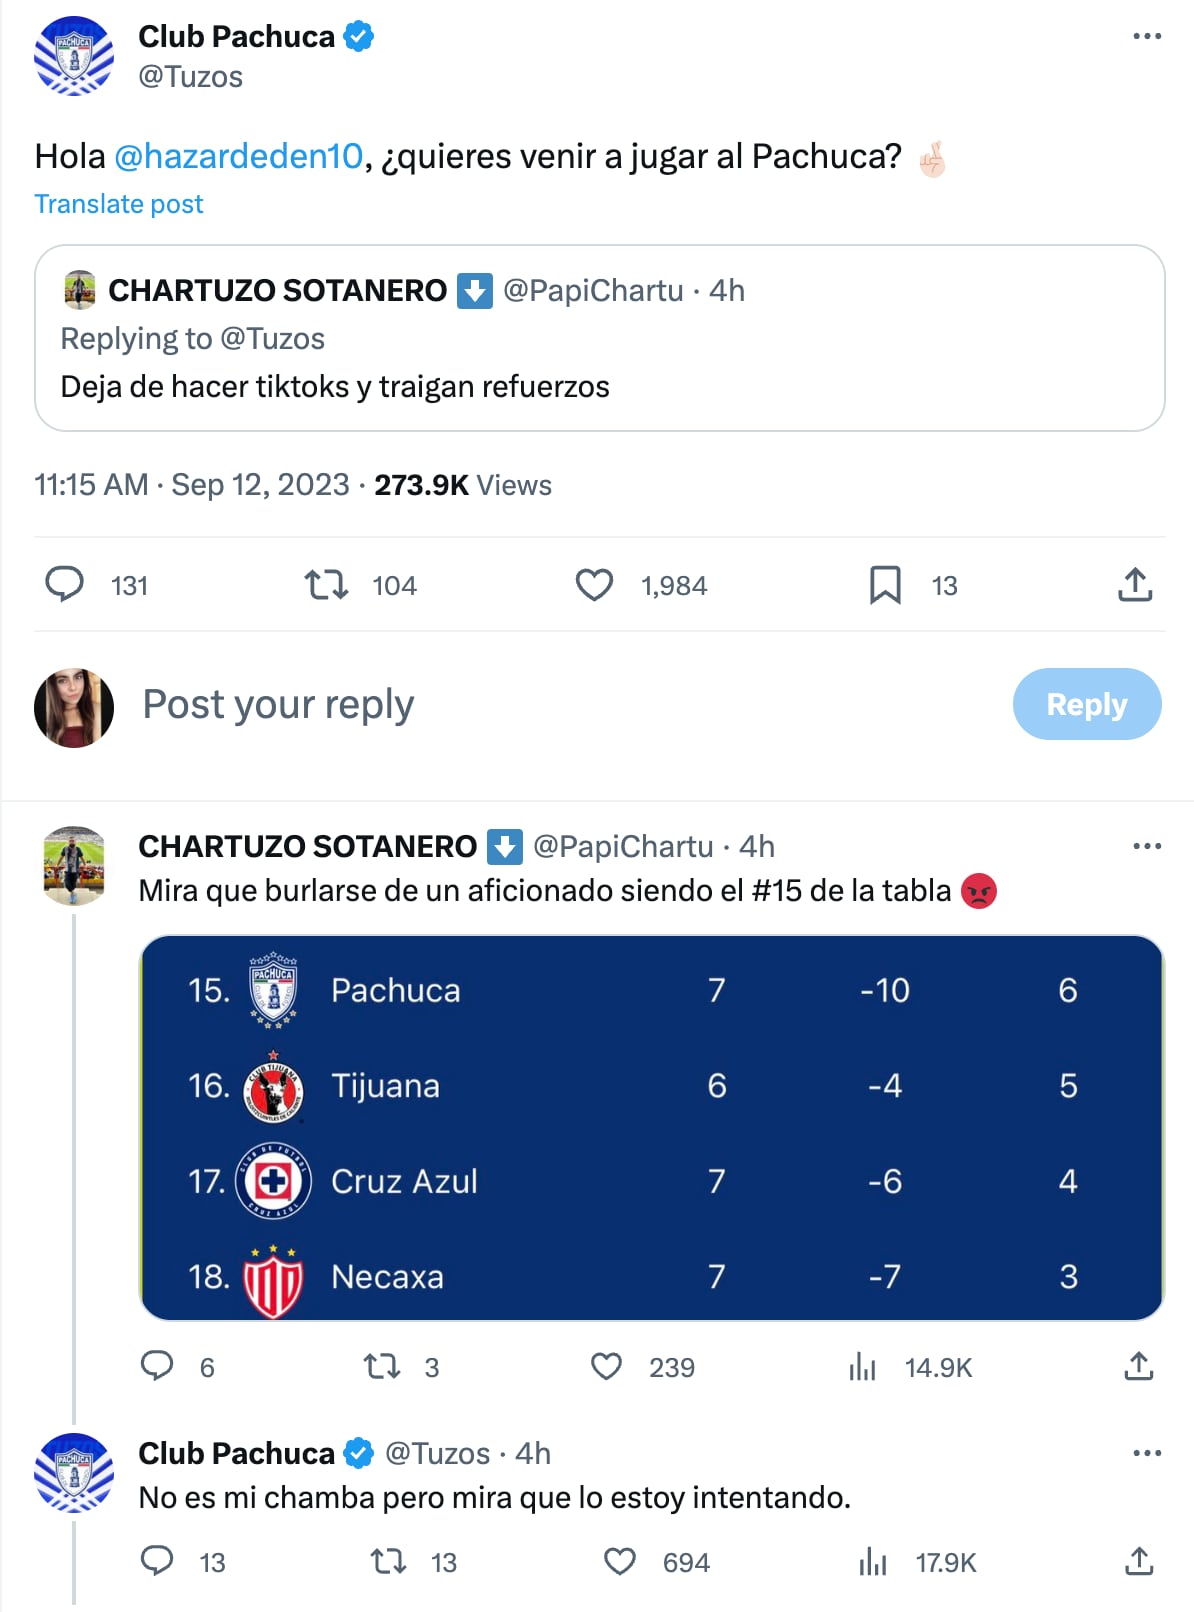Click the blue Reply button

click(x=1086, y=704)
